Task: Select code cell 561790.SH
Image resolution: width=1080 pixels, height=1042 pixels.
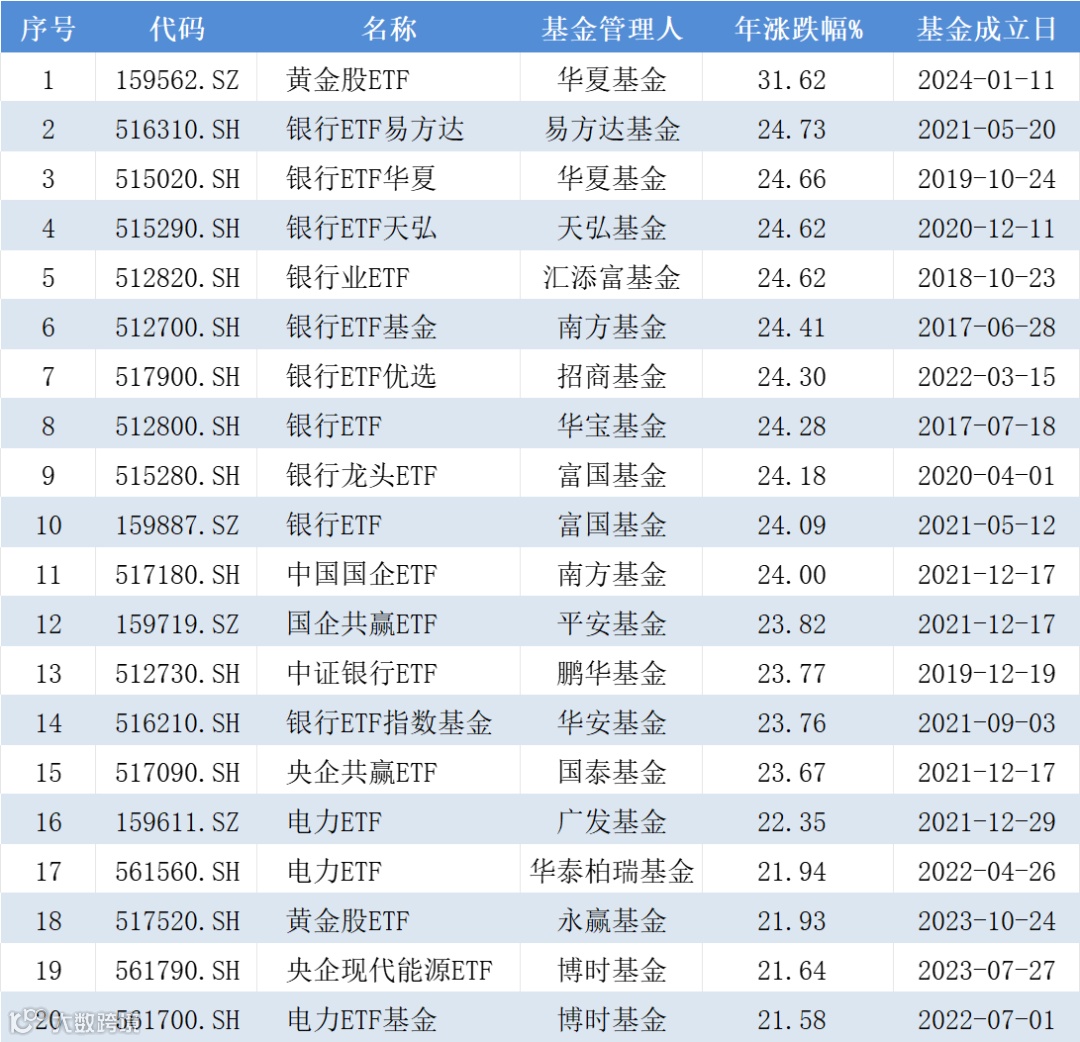Action: point(177,971)
